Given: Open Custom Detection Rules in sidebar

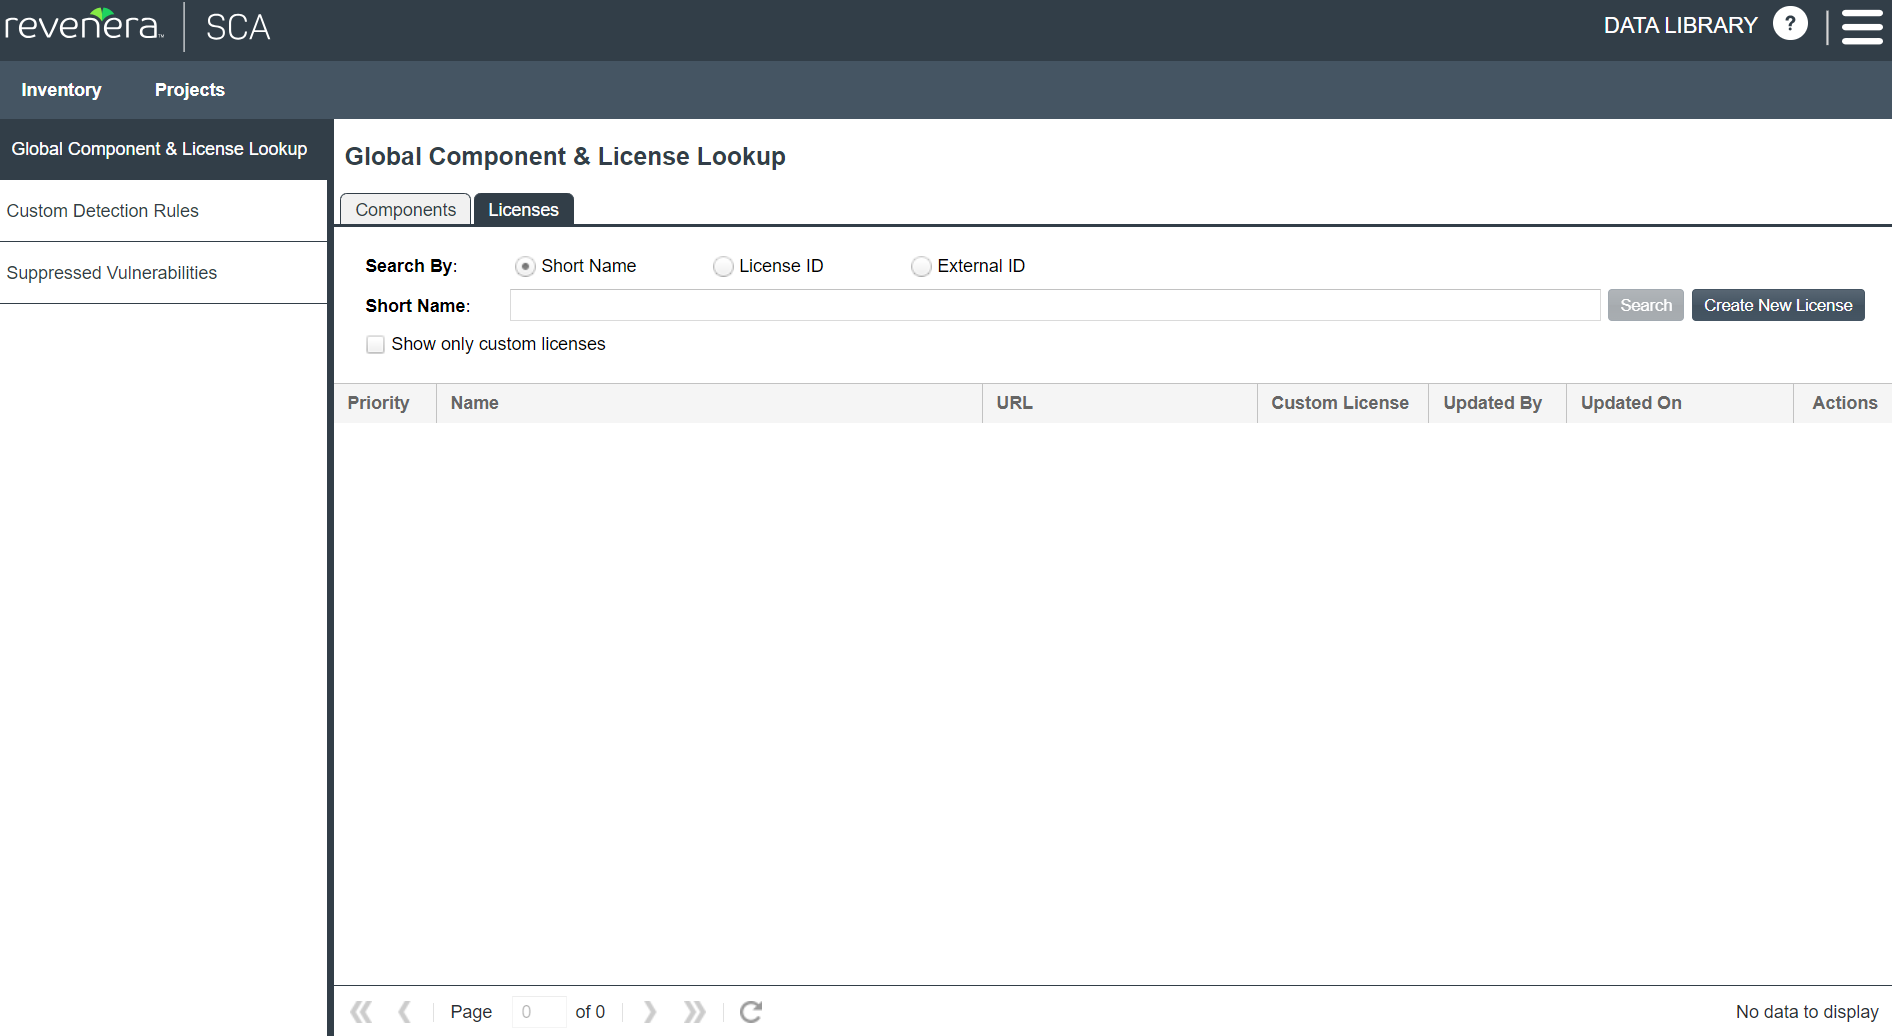Looking at the screenshot, I should click(103, 211).
